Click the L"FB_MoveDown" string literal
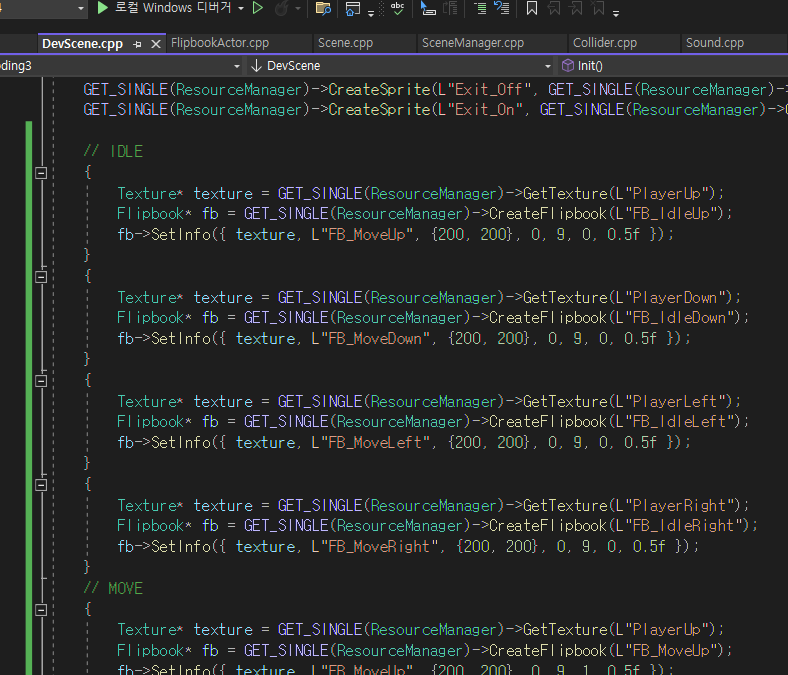The width and height of the screenshot is (788, 675). tap(370, 339)
